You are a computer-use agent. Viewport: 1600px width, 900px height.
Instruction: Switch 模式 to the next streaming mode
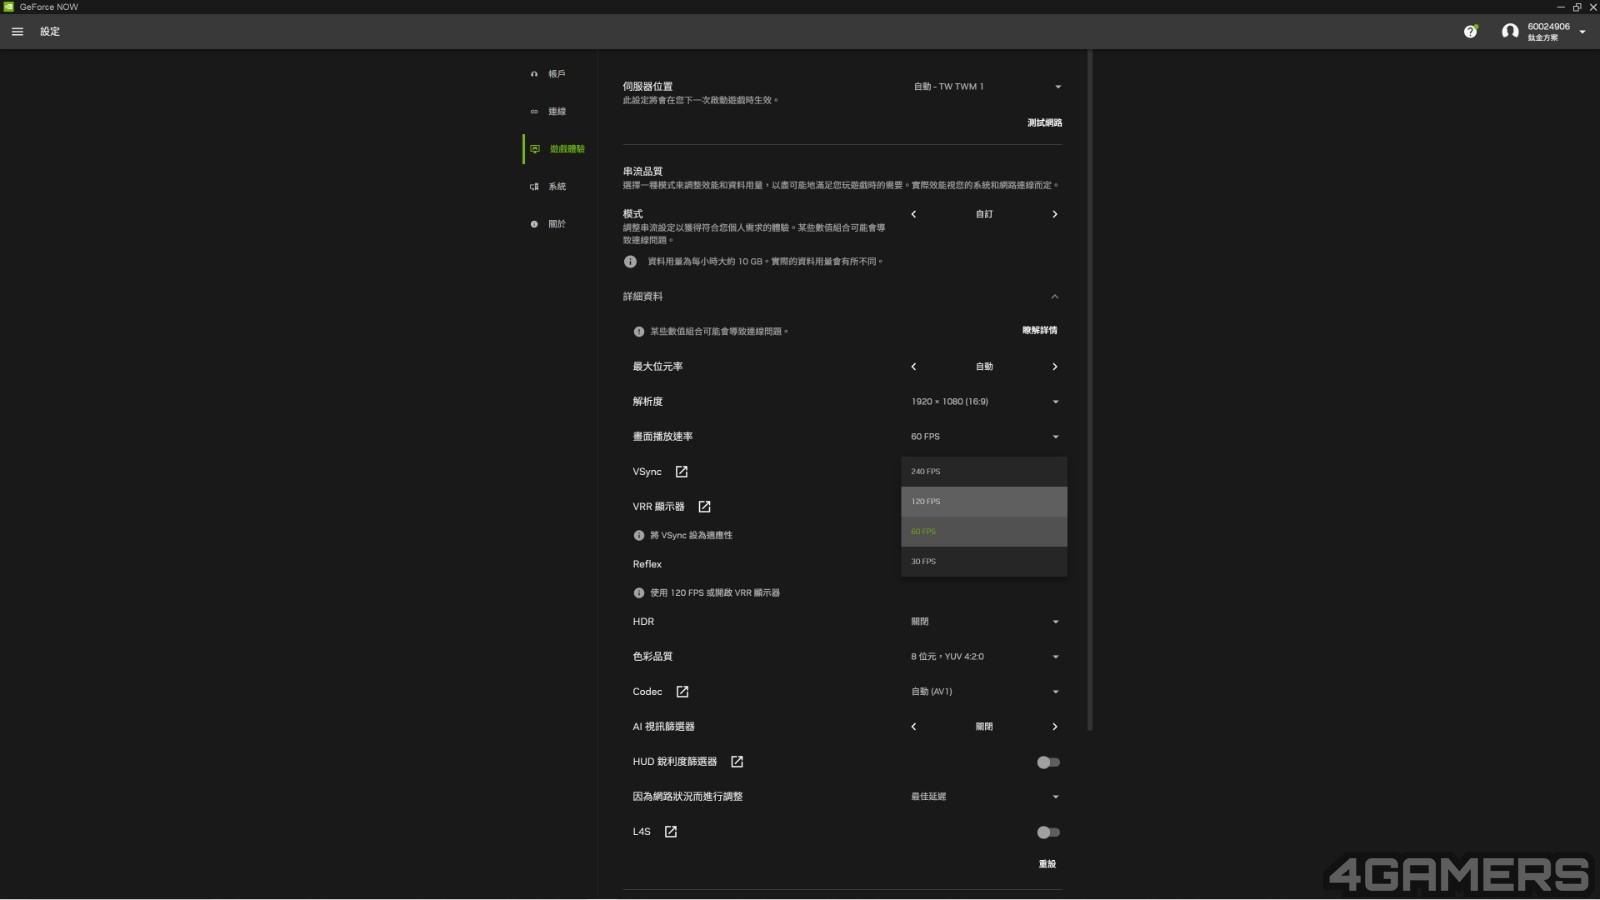coord(1055,214)
